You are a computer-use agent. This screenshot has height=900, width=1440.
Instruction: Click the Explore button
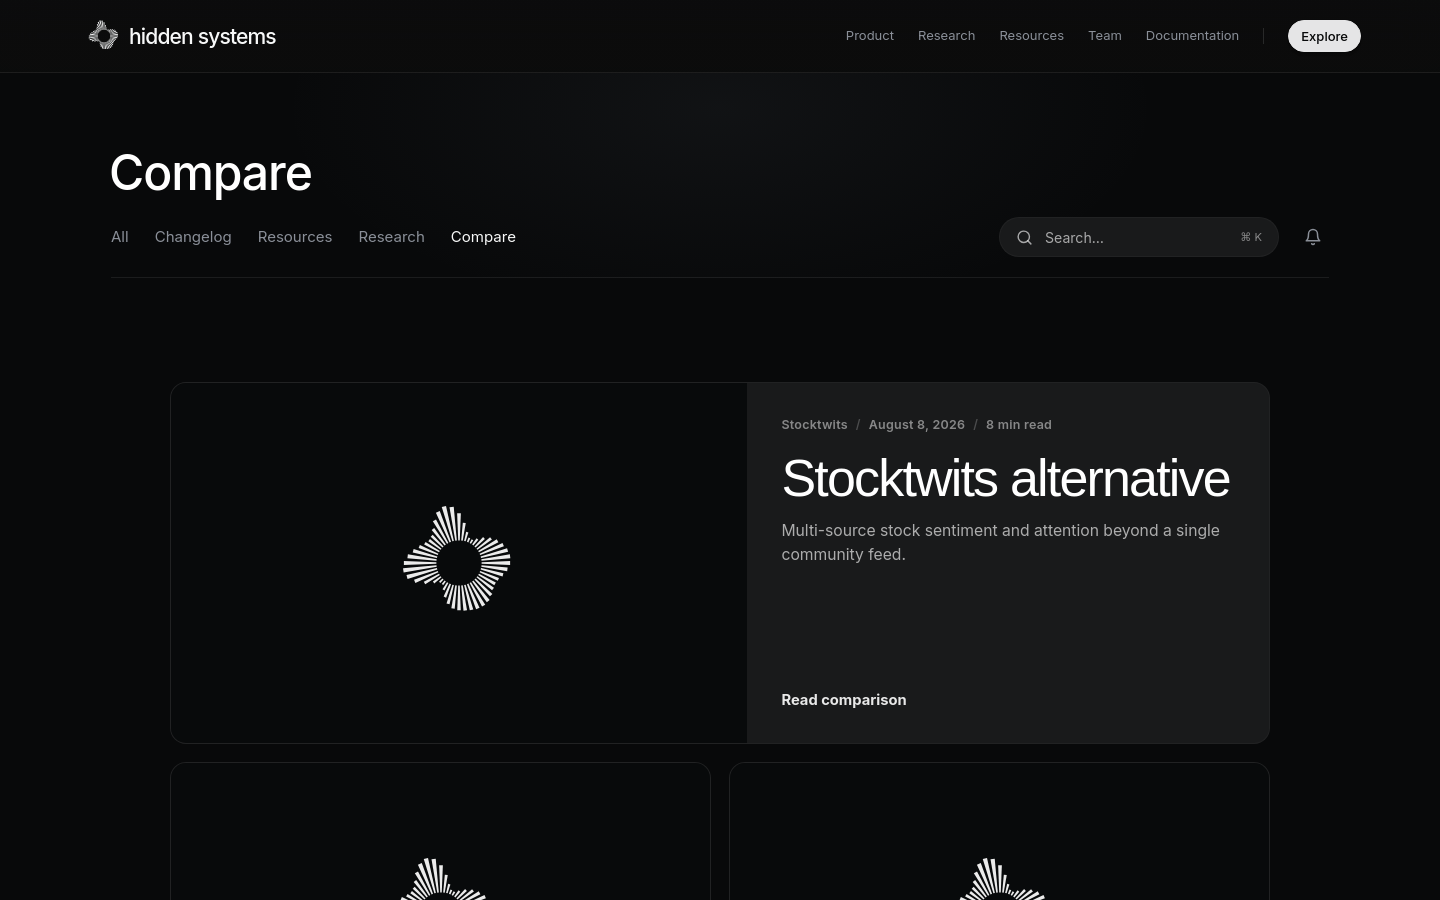click(1324, 36)
